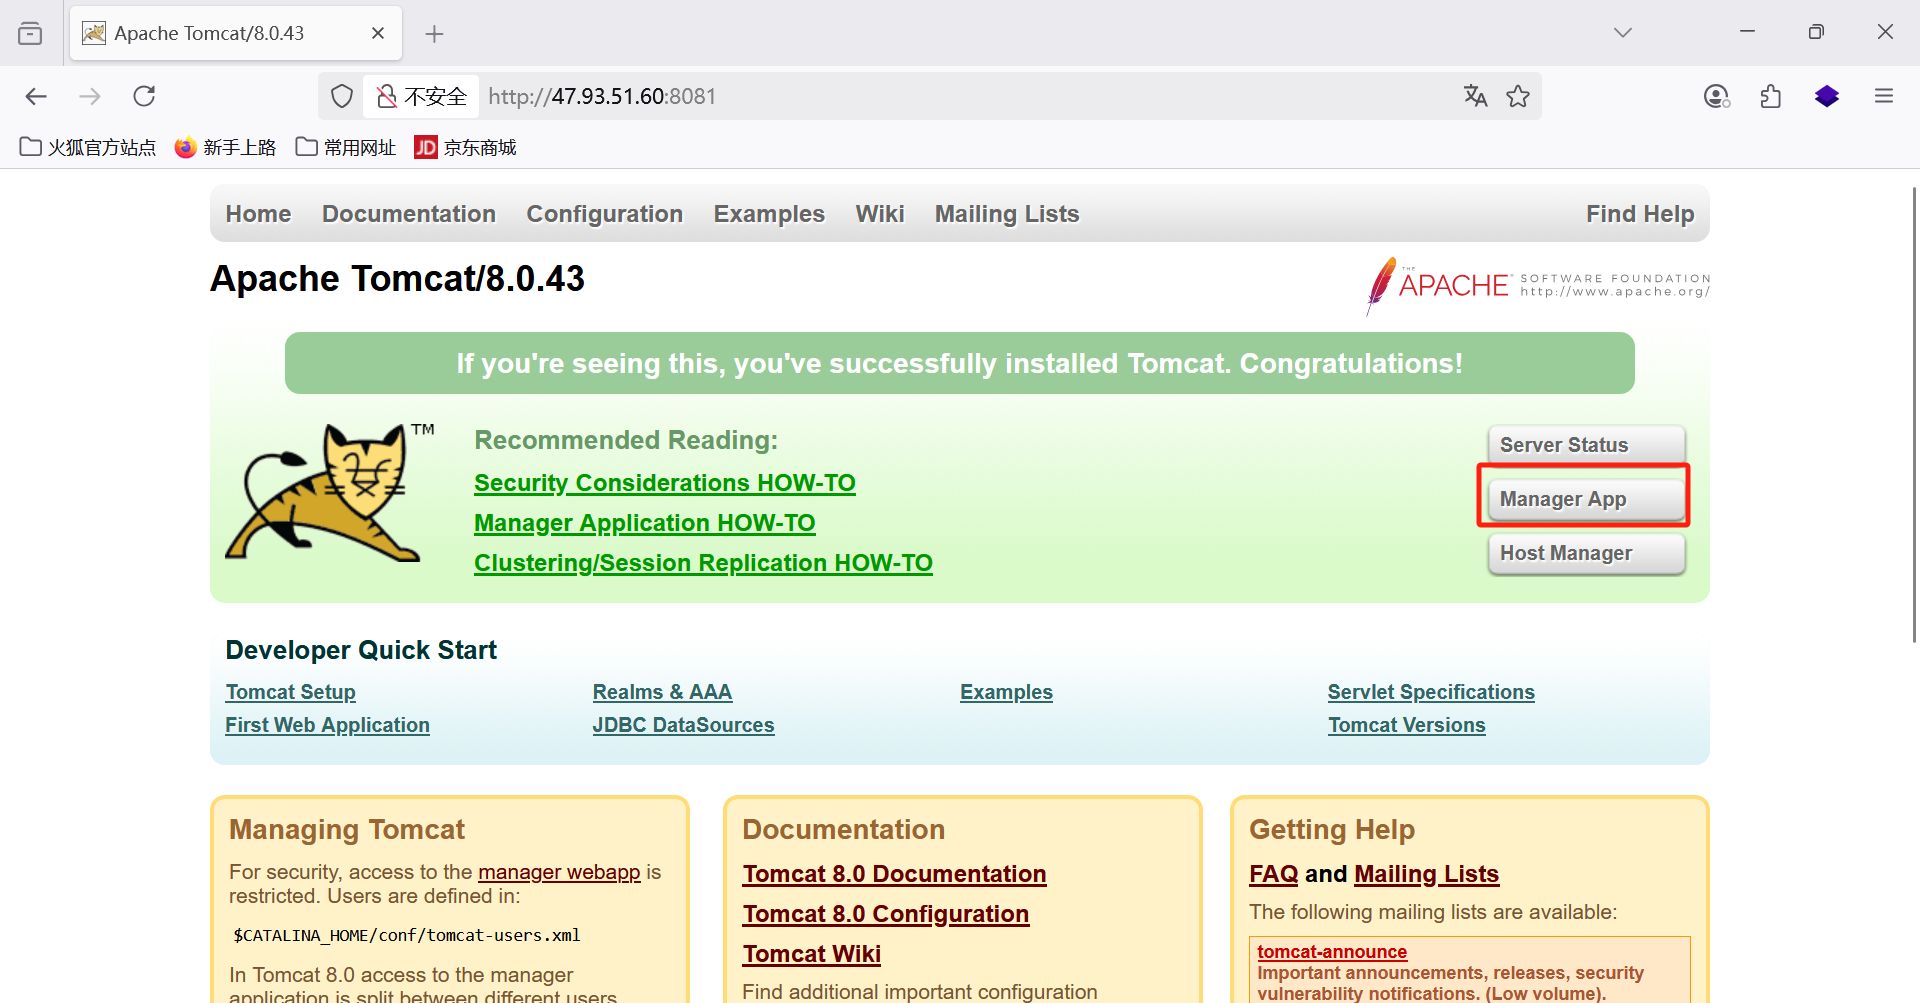The width and height of the screenshot is (1920, 1003).
Task: Open the Tomcat 8.0 Documentation link
Action: [x=894, y=874]
